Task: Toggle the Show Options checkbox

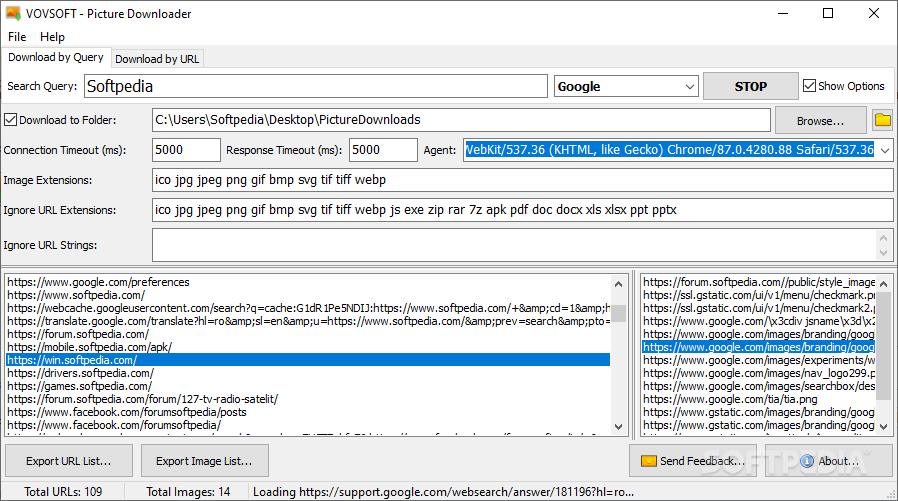Action: (809, 86)
